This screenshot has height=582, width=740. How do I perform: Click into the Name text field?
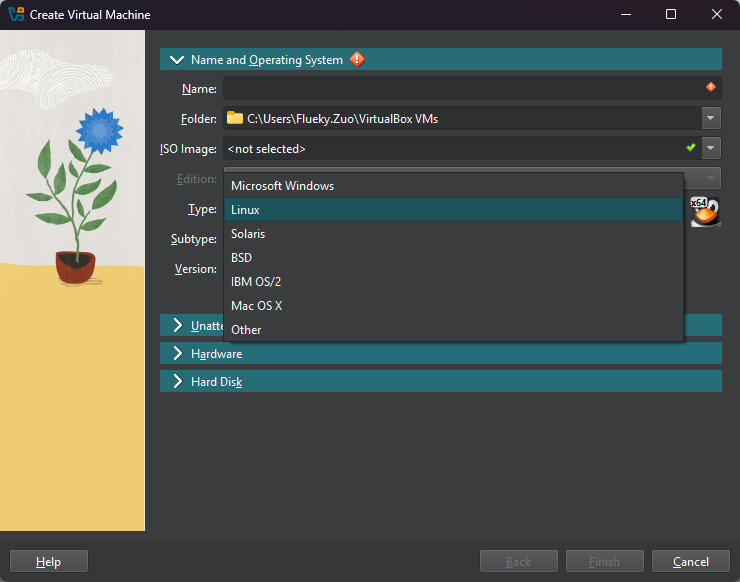[460, 88]
